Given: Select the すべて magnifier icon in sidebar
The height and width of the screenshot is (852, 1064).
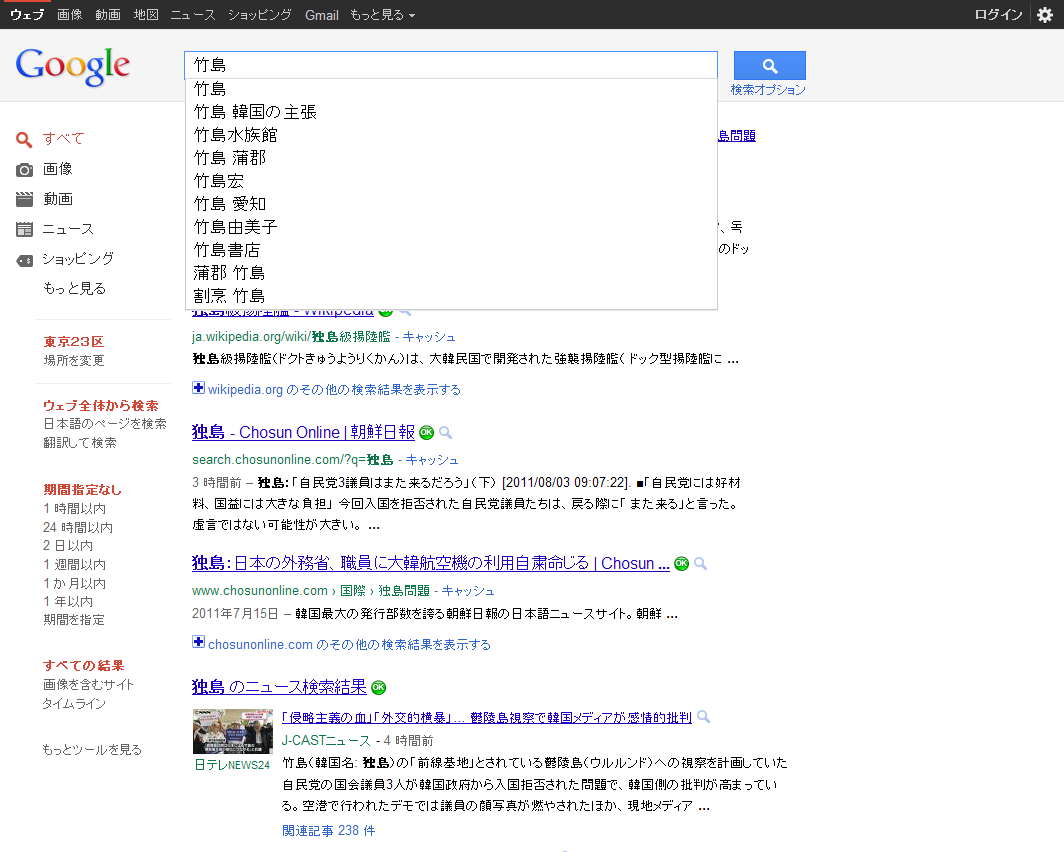Looking at the screenshot, I should pyautogui.click(x=24, y=140).
